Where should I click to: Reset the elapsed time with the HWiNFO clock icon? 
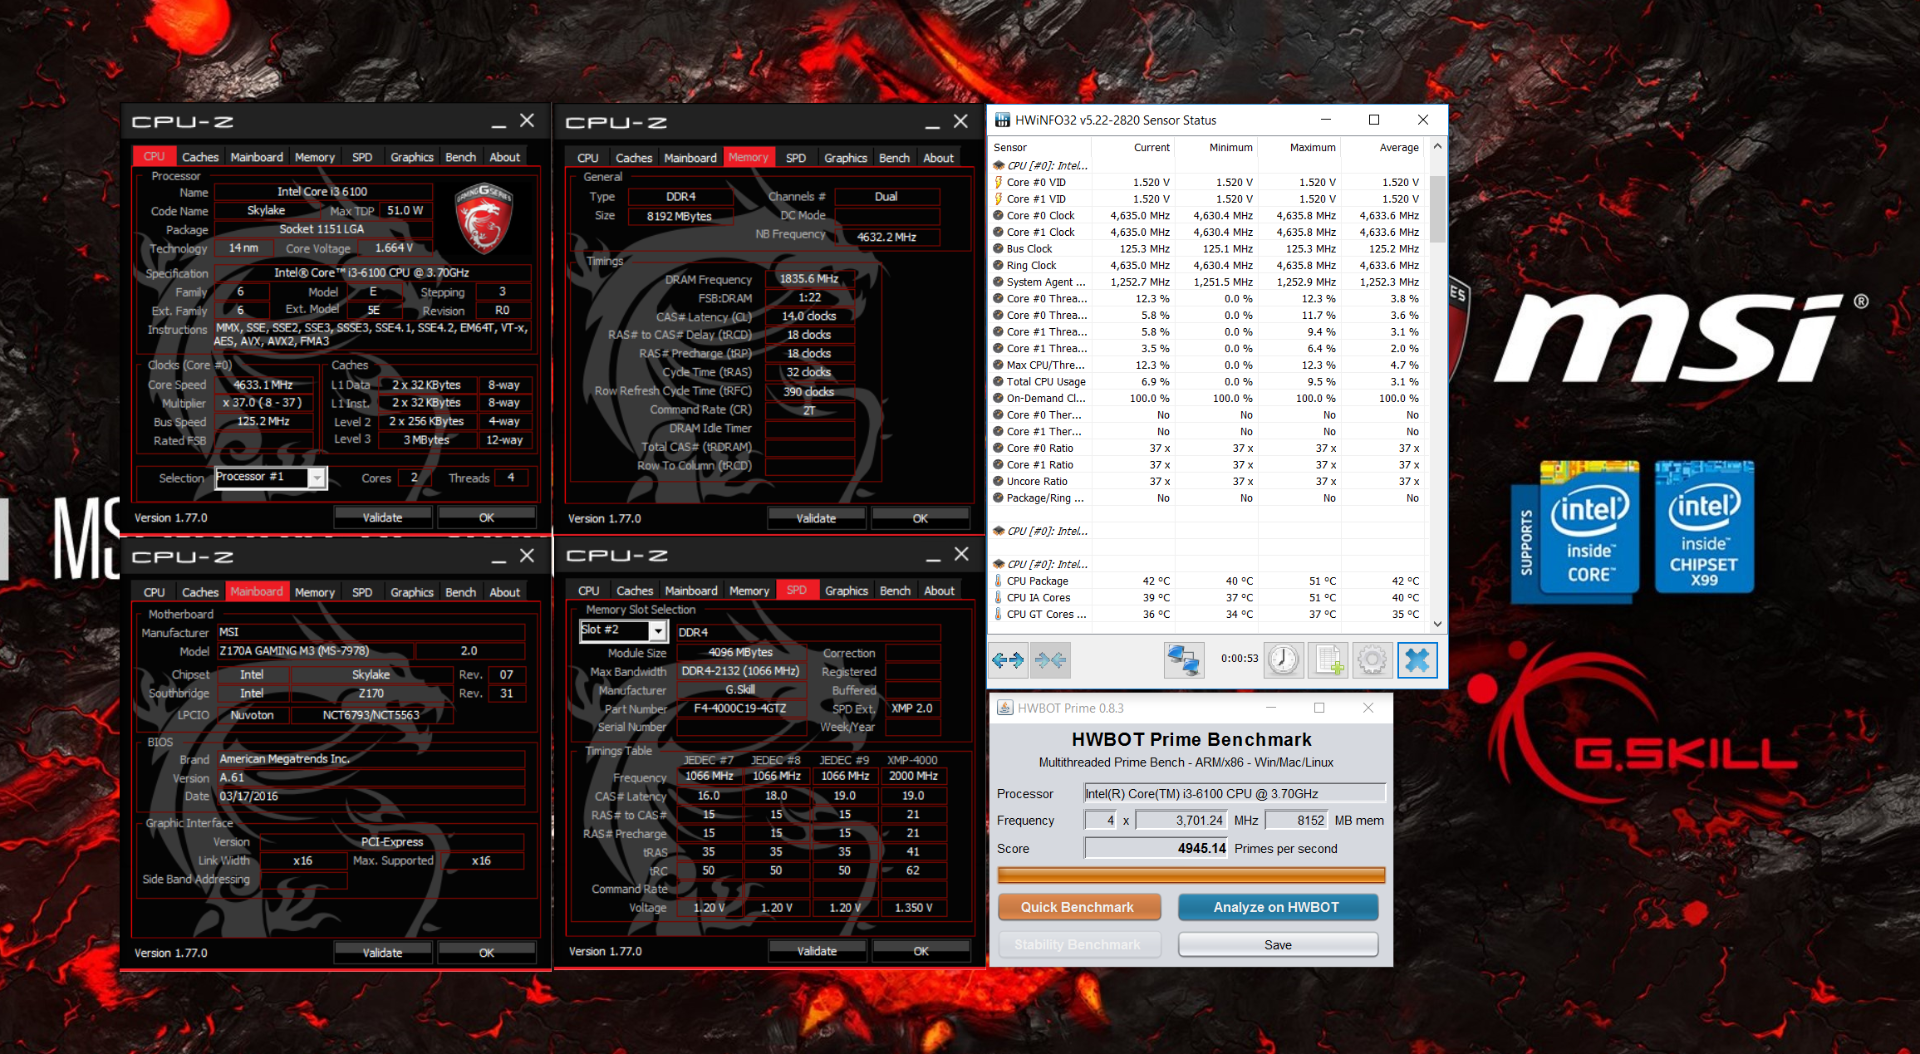(x=1284, y=660)
